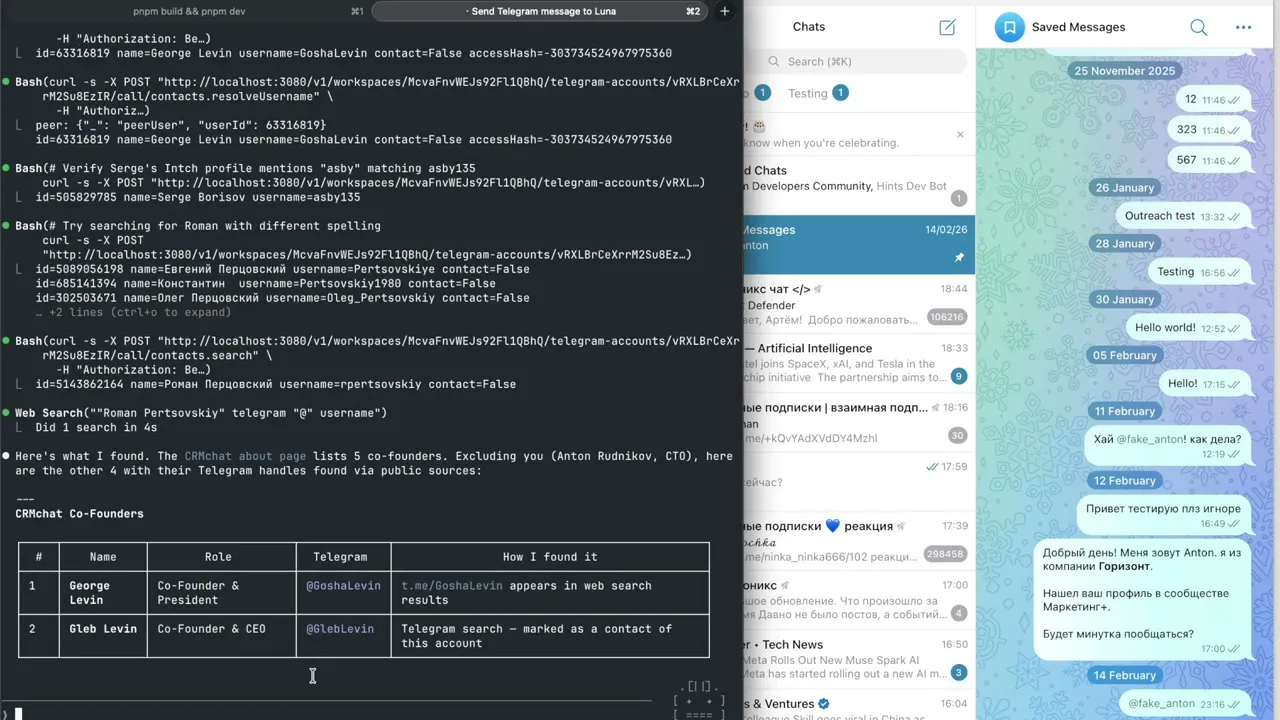Click the read checkmarks on message 567

tap(1234, 161)
